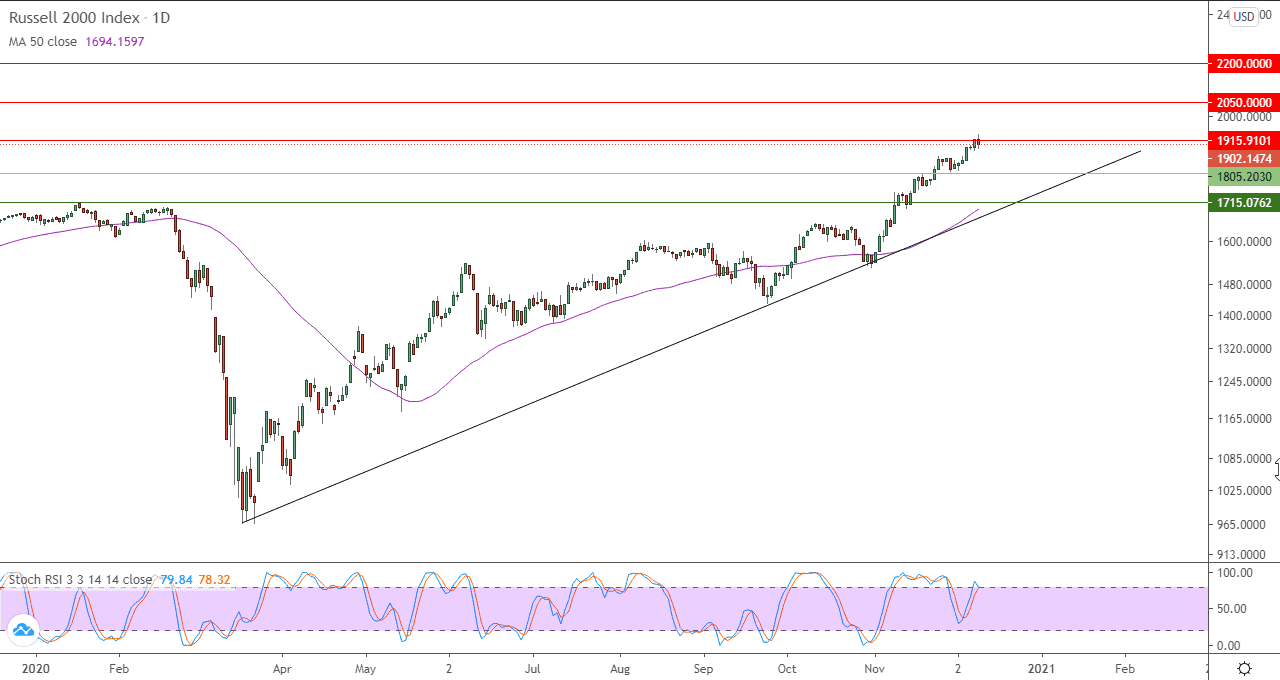Click the 50.00 oscillator axis label
1280x680 pixels.
(1233, 608)
